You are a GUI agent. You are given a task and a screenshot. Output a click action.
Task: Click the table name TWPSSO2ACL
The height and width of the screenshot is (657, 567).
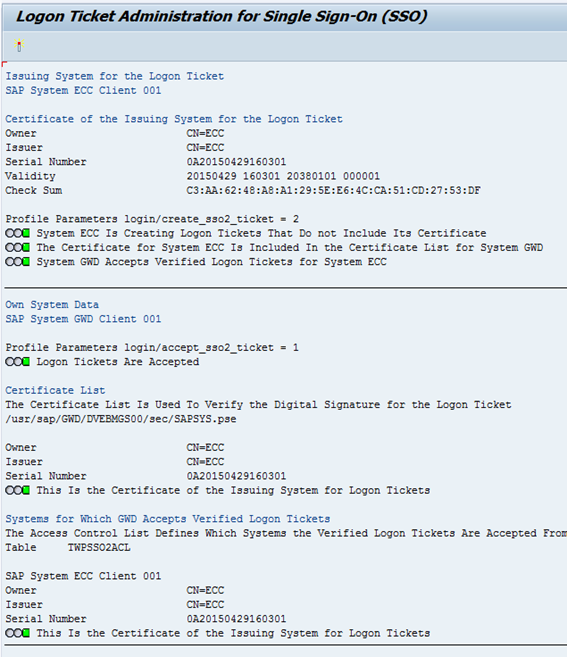click(x=99, y=548)
